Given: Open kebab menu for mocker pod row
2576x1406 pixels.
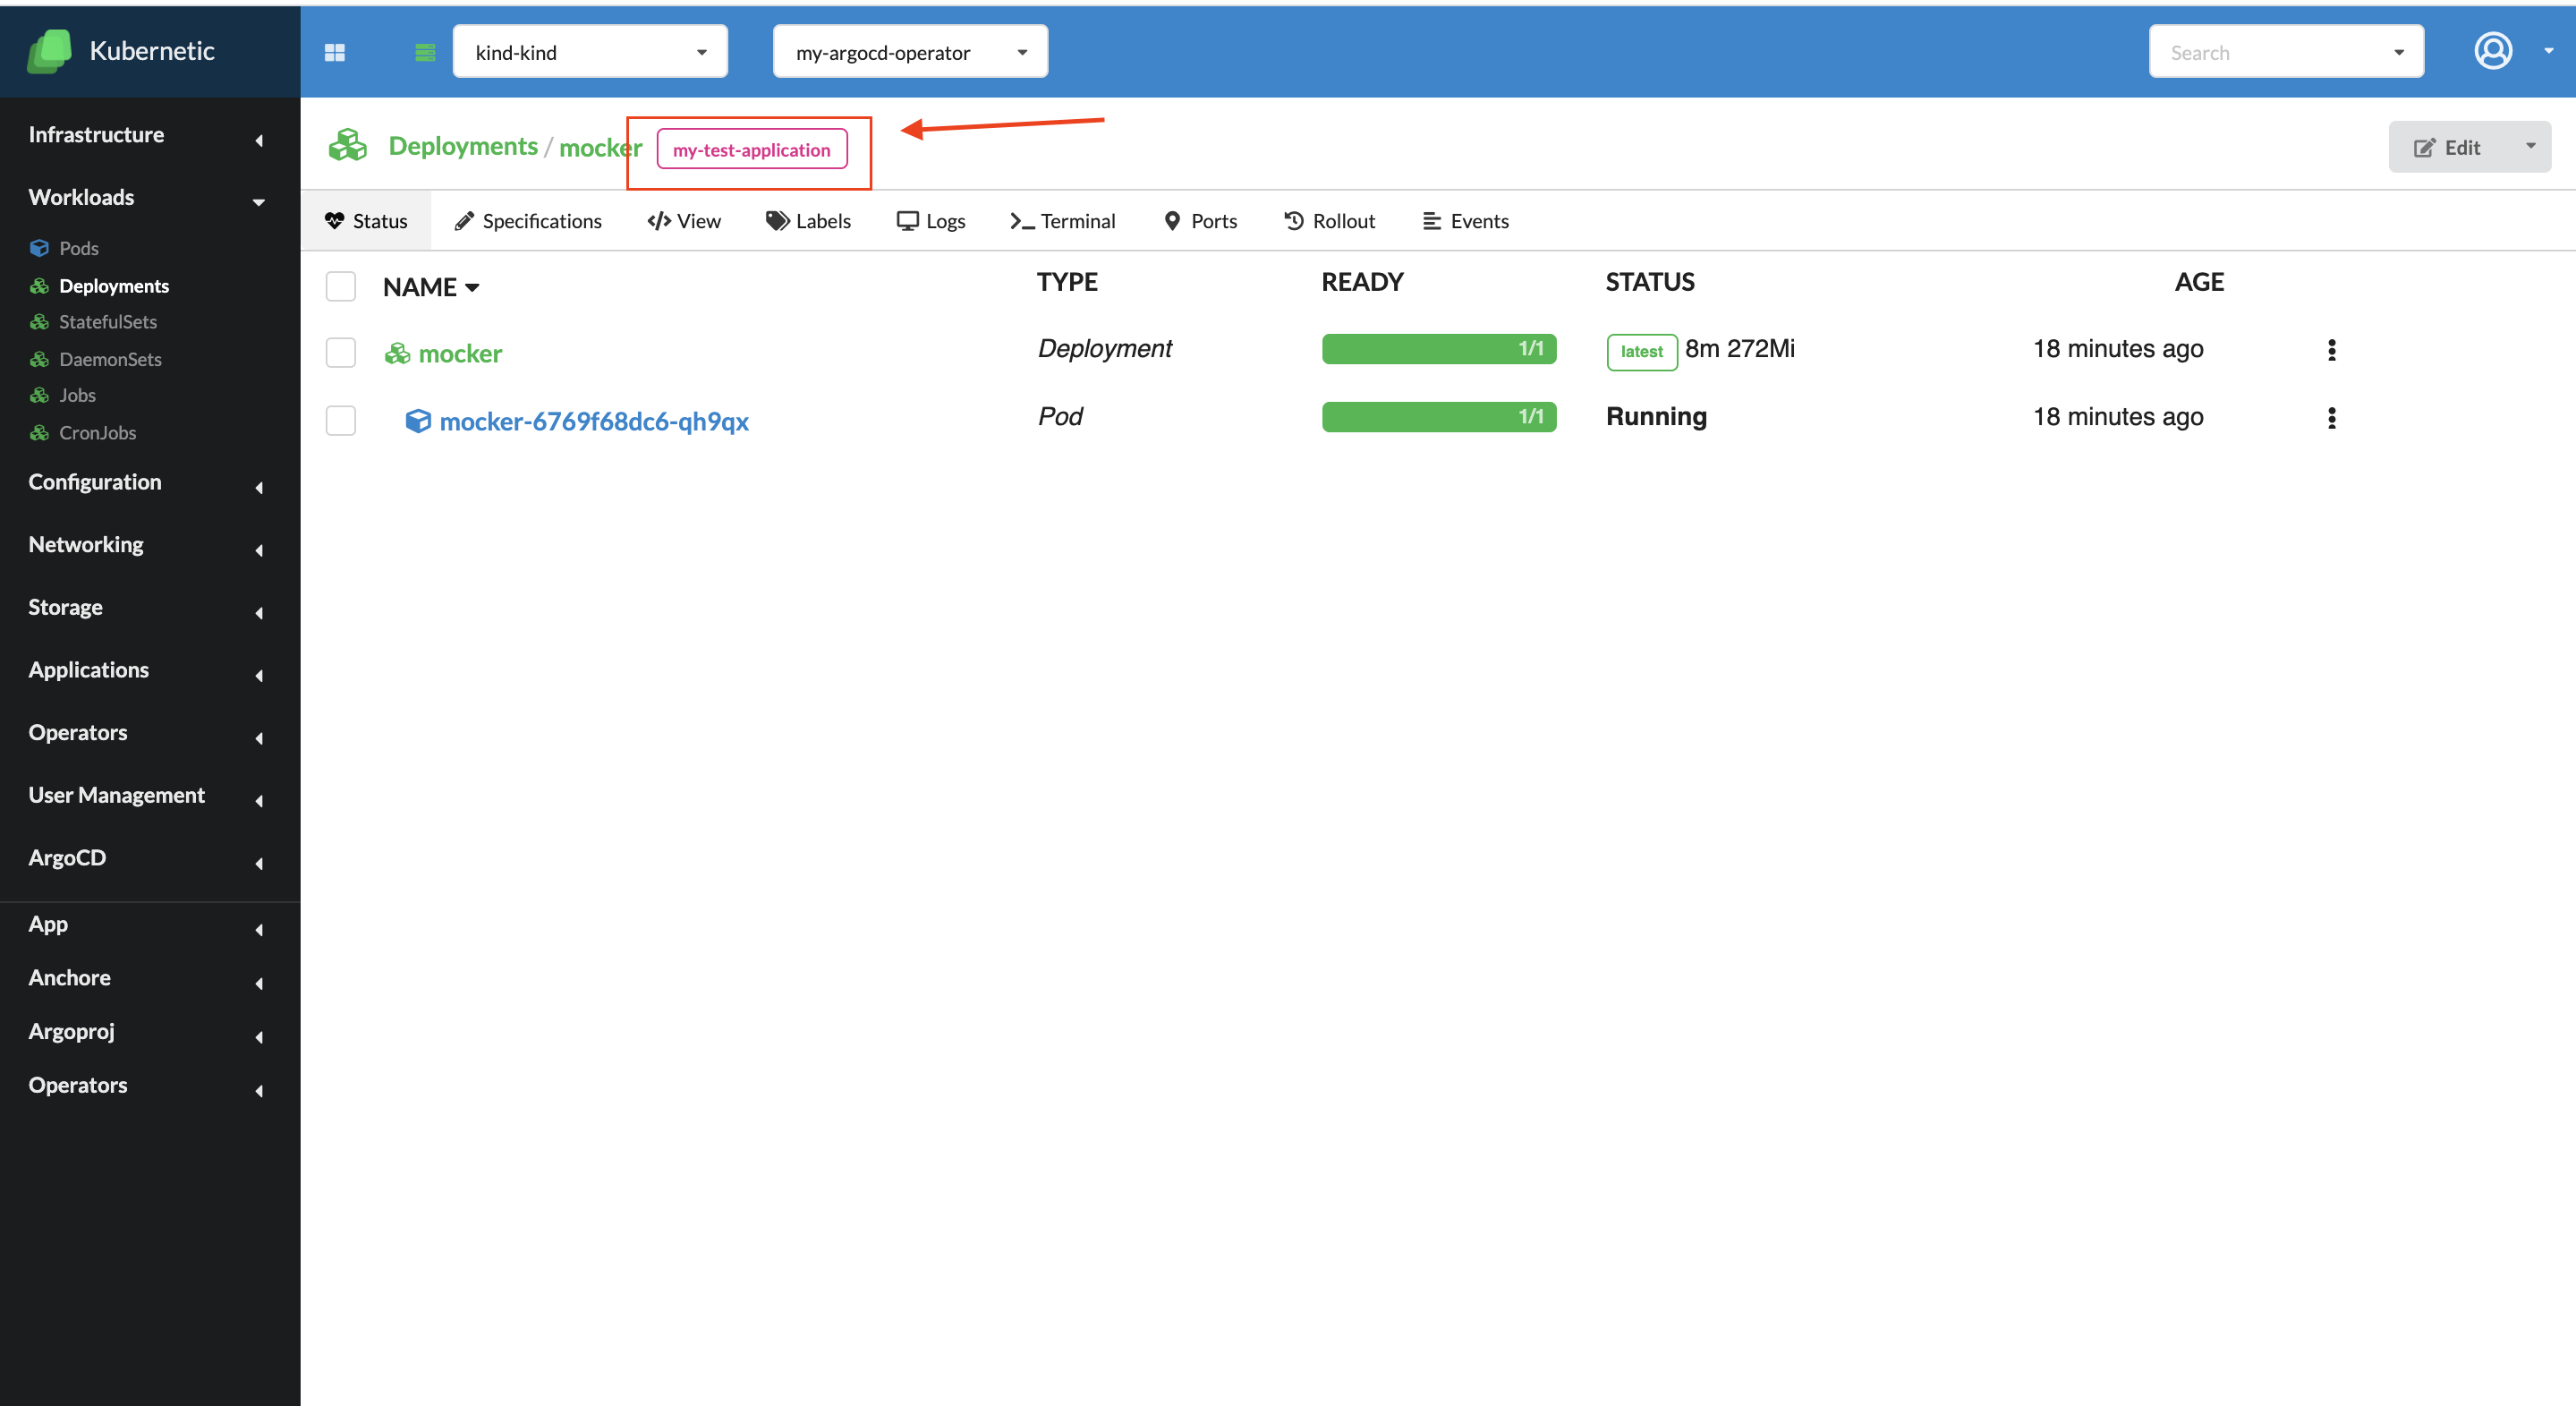Looking at the screenshot, I should pos(2331,418).
